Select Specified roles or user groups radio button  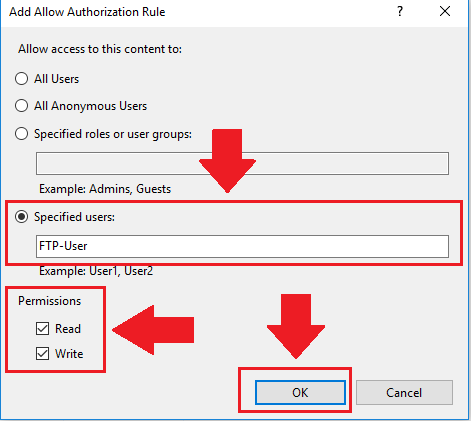(21, 134)
